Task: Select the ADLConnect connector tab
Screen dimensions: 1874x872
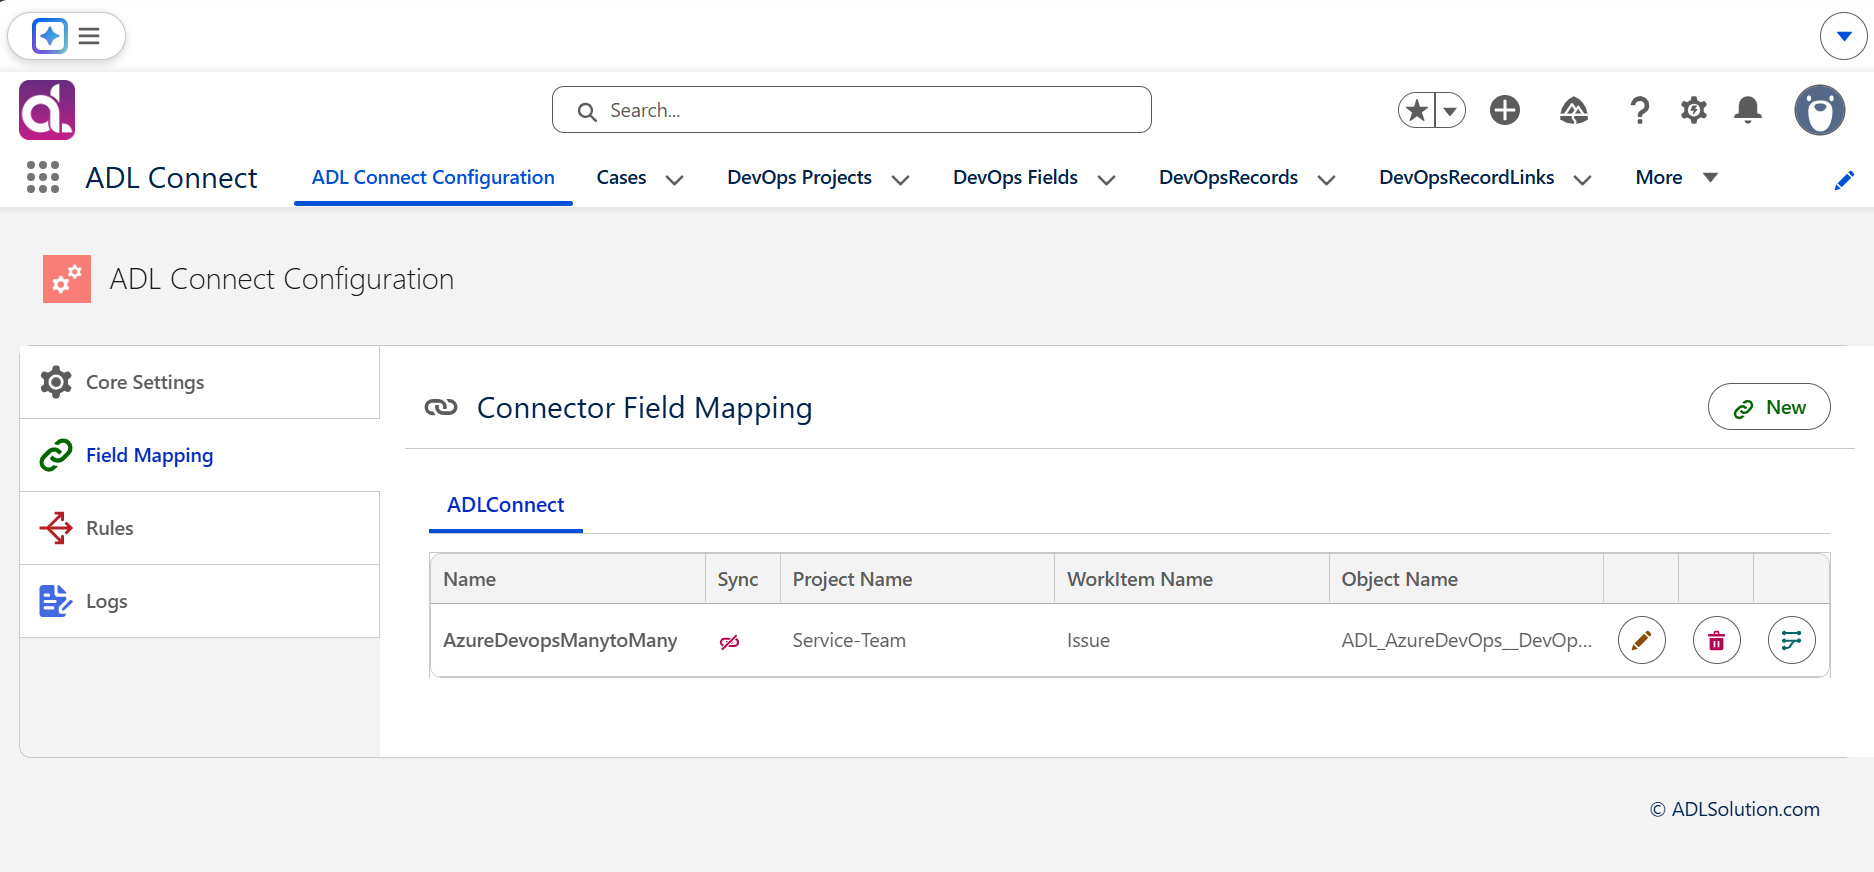Action: [506, 505]
